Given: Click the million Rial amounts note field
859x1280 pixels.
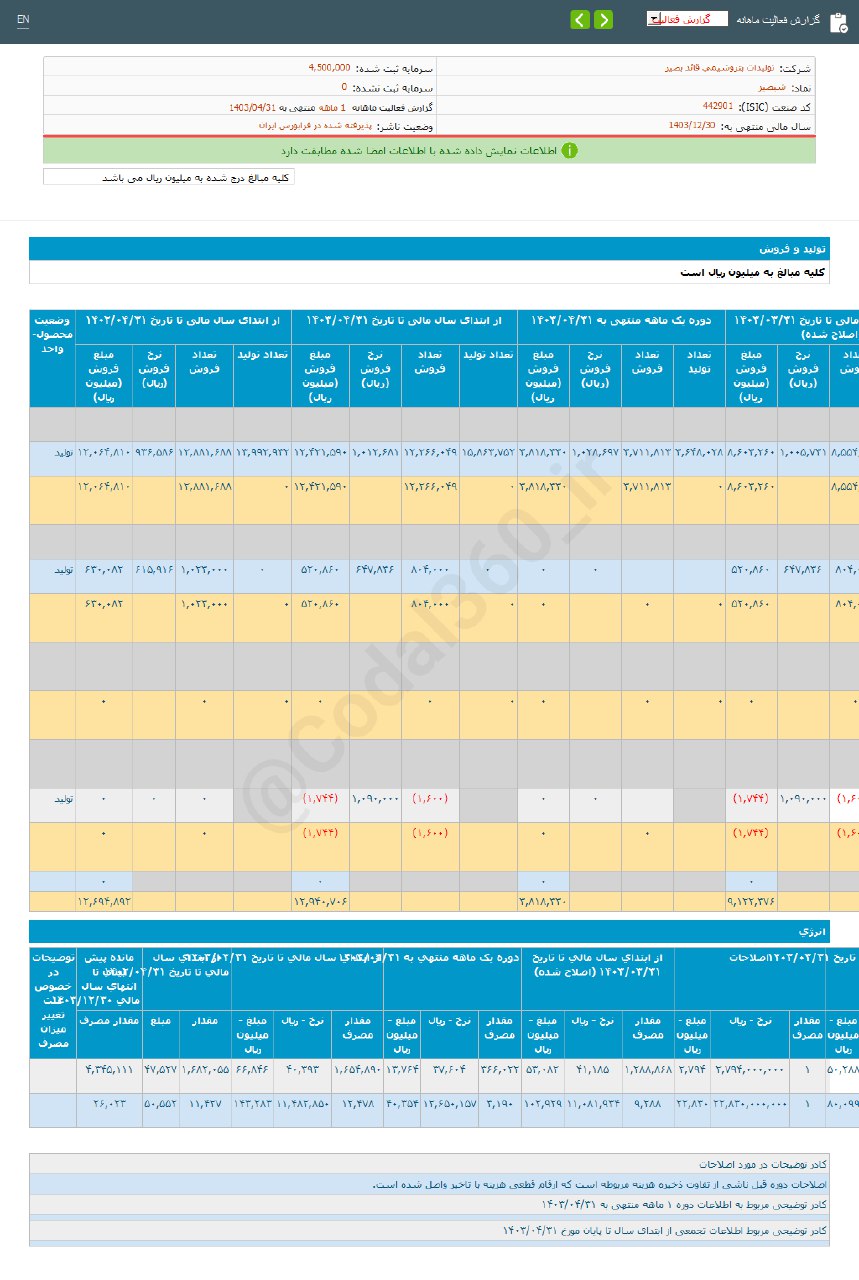Looking at the screenshot, I should (169, 177).
